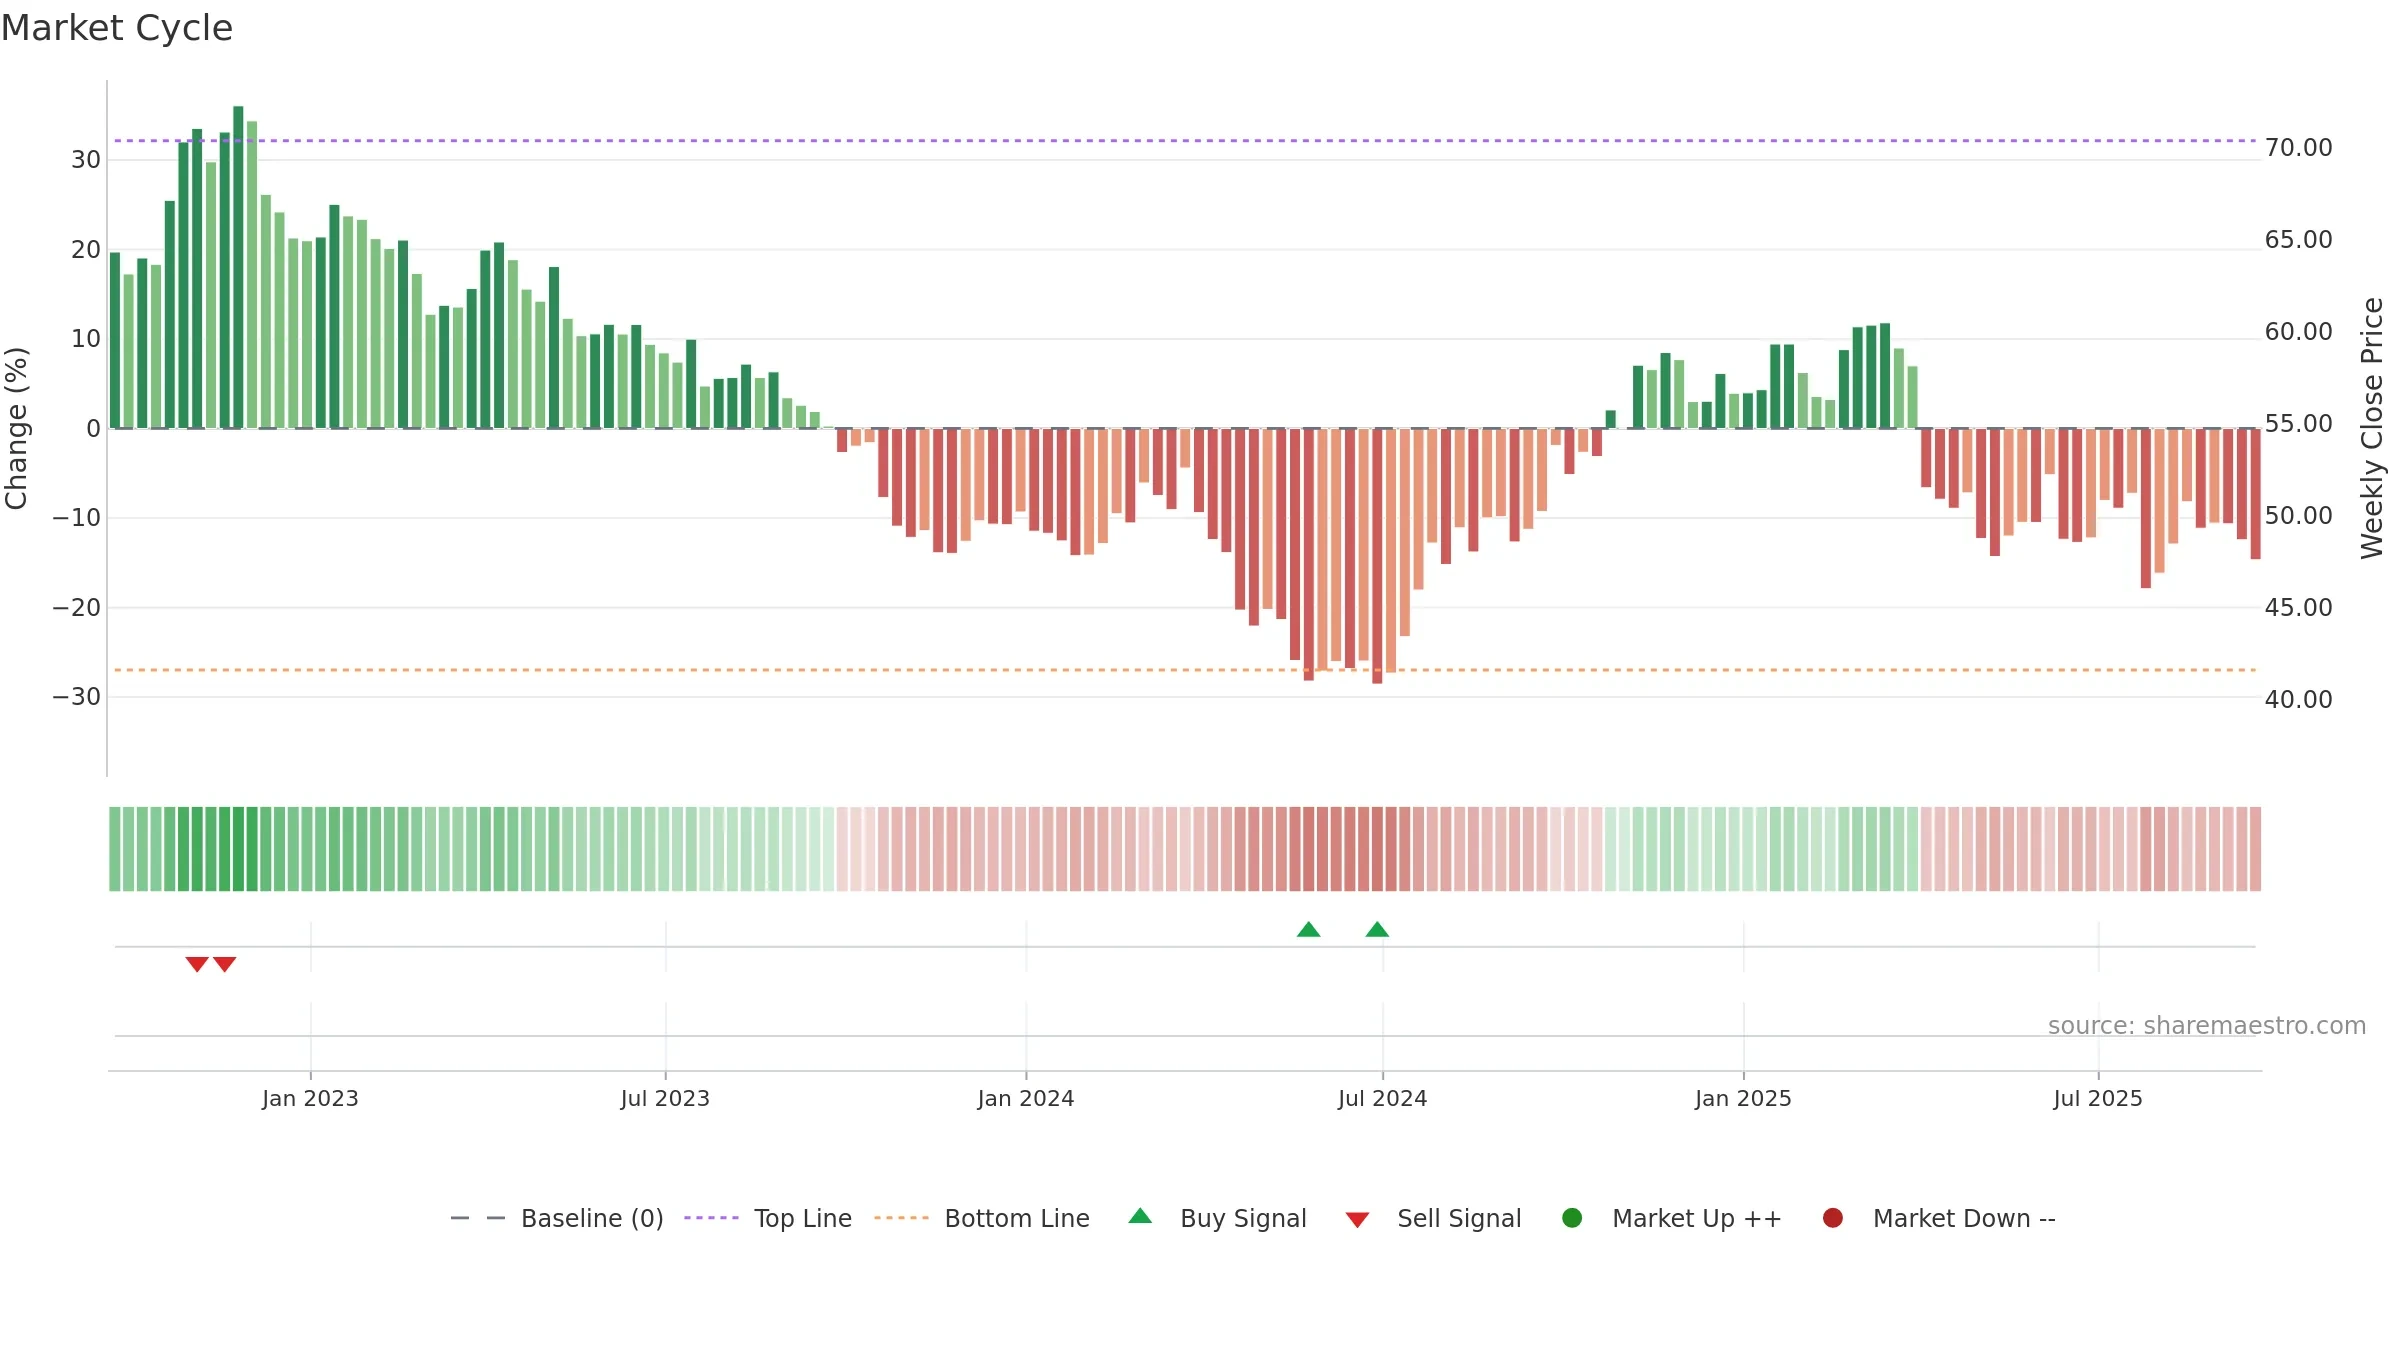The height and width of the screenshot is (1350, 2400).
Task: Click the purple dotted top line on chart
Action: 1185,141
